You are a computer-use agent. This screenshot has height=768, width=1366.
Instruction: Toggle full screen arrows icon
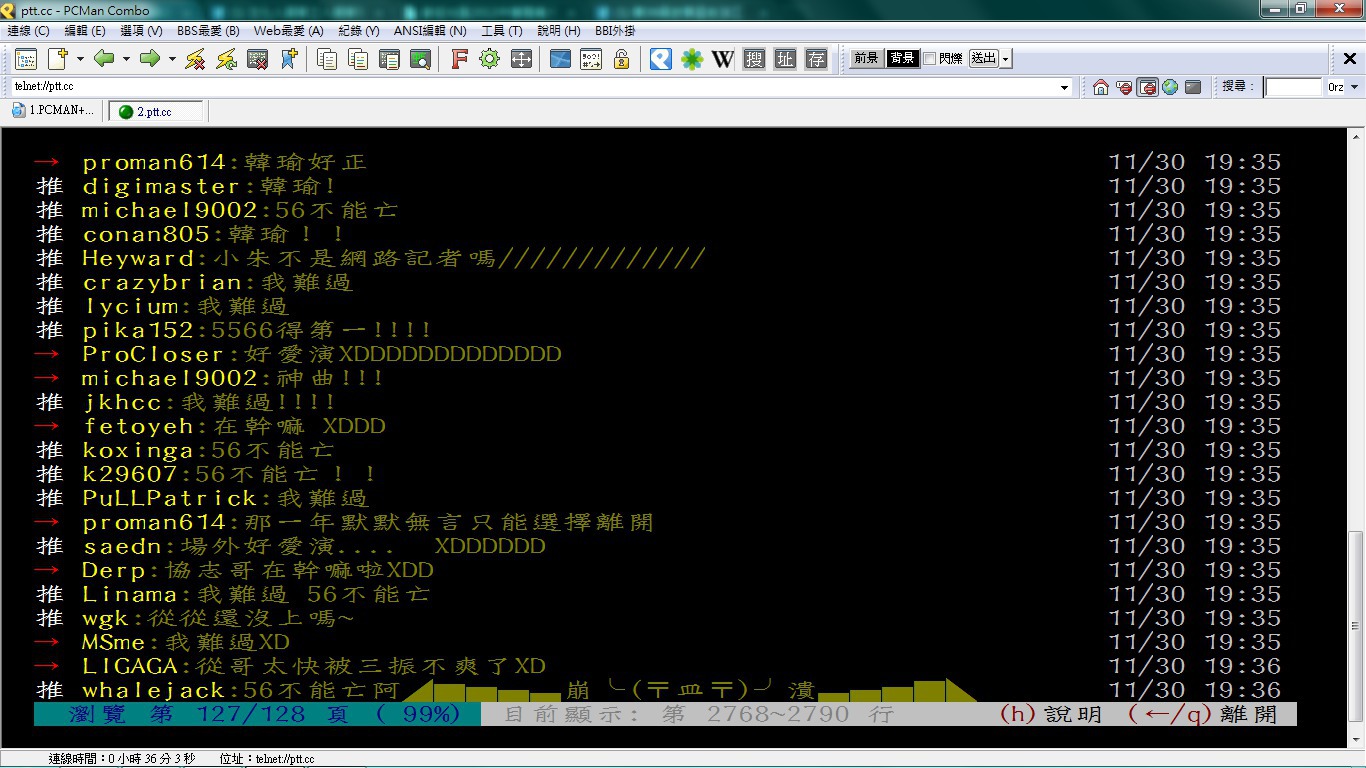(520, 59)
